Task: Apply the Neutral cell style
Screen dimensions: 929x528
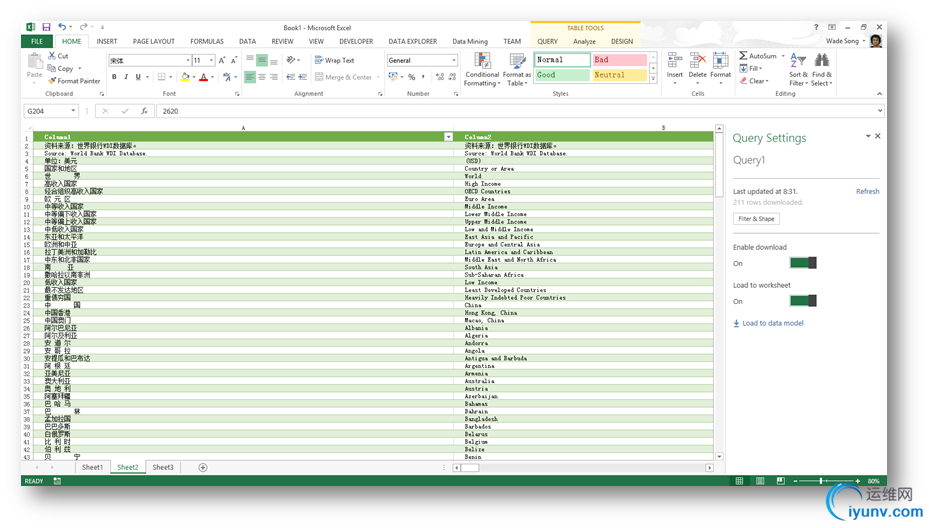Action: pos(619,75)
